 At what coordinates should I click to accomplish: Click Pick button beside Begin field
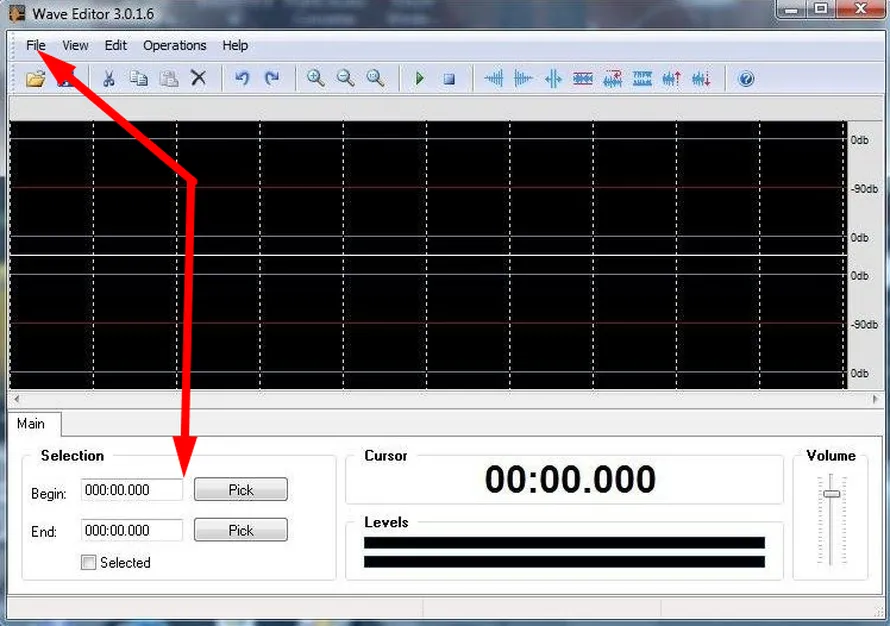click(241, 490)
